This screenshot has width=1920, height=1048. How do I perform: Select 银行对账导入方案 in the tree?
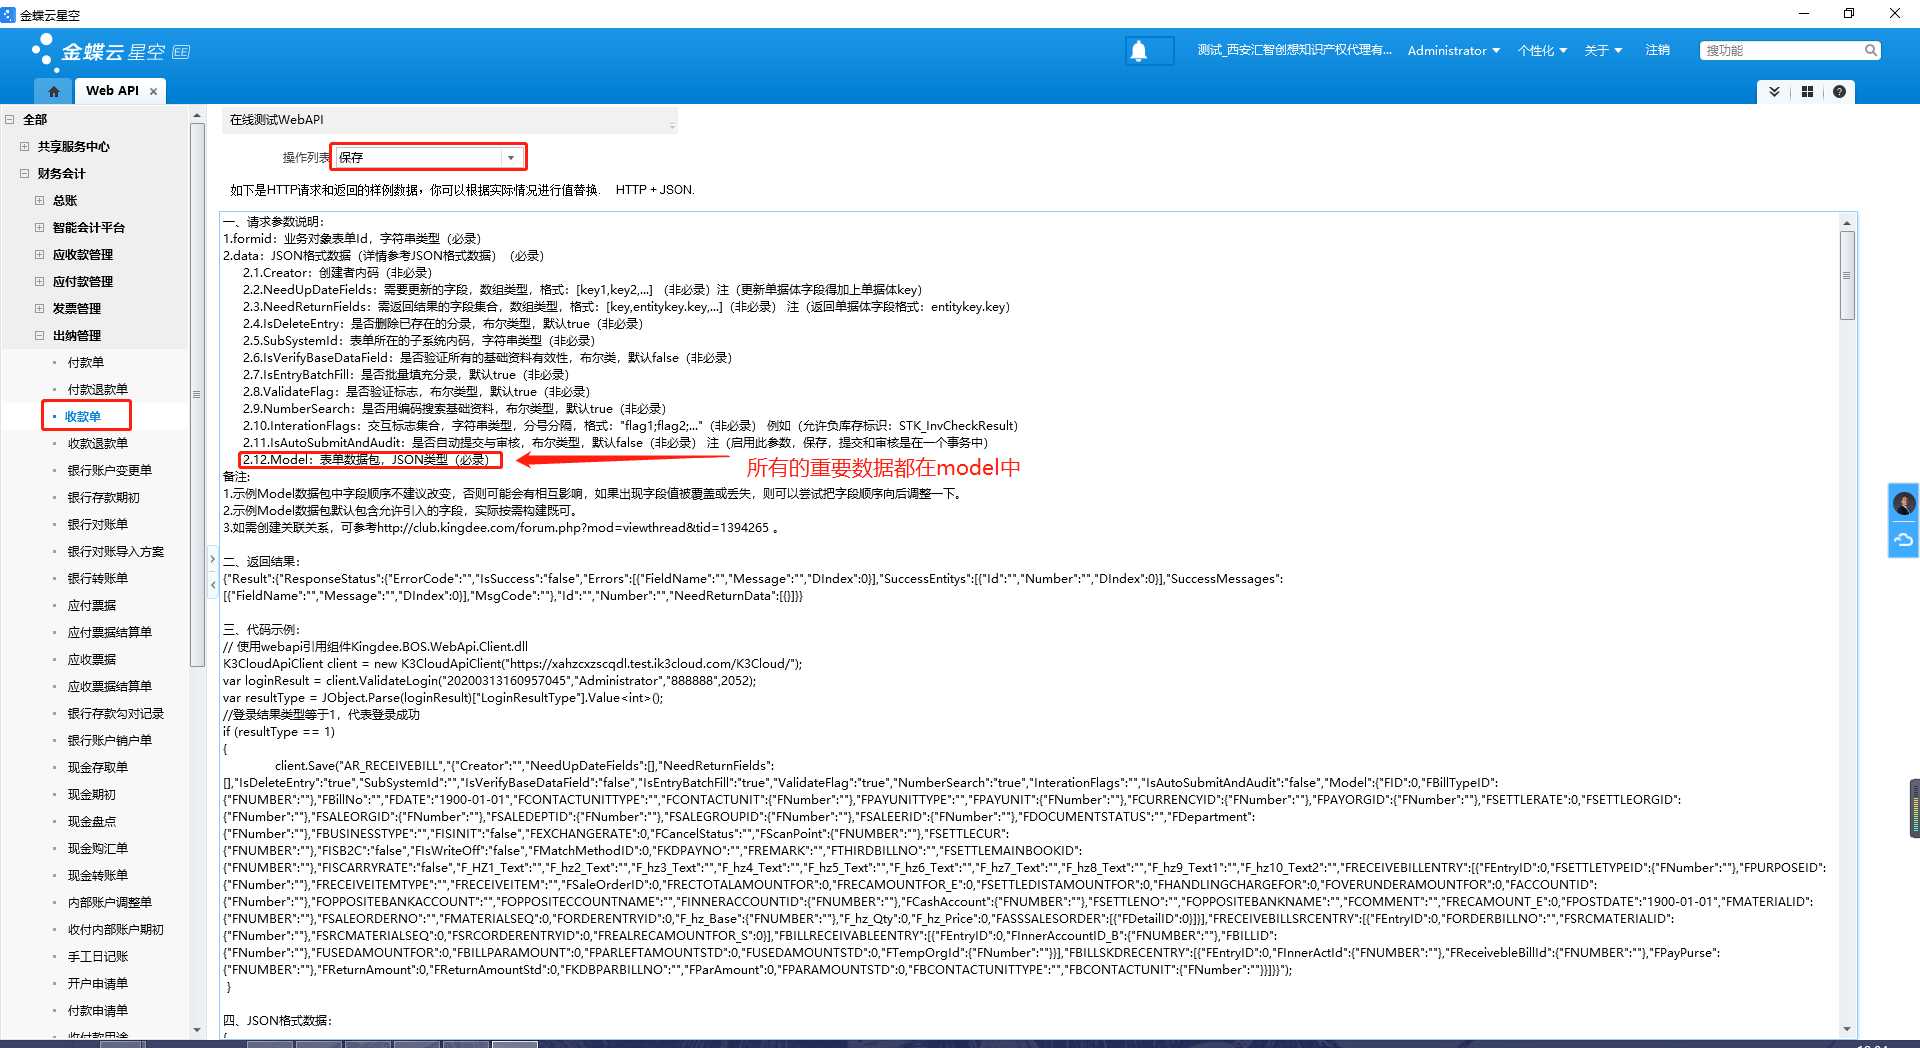click(115, 551)
